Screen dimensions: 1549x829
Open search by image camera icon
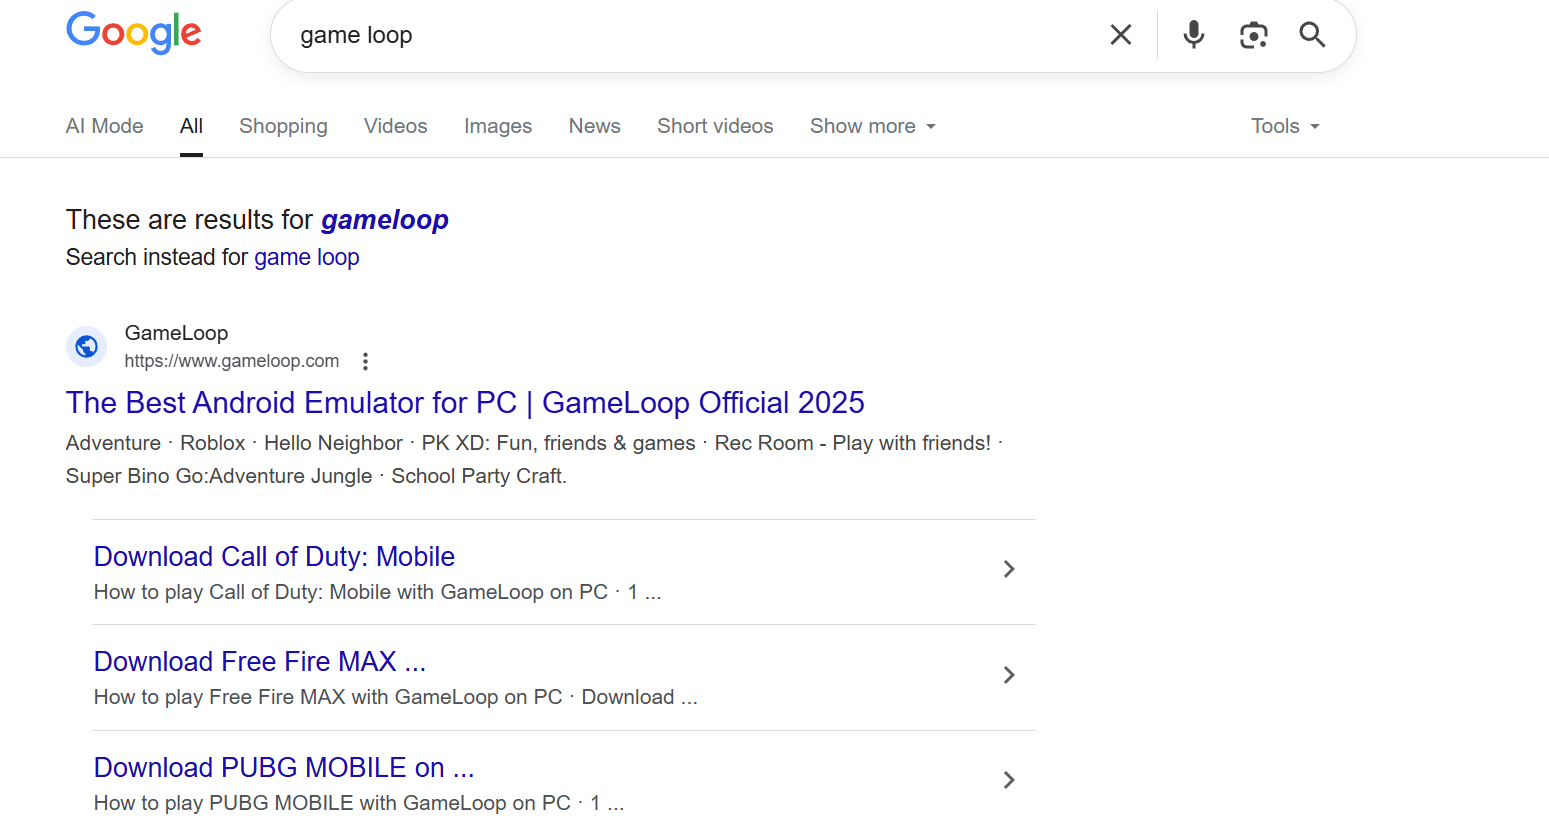(1253, 35)
